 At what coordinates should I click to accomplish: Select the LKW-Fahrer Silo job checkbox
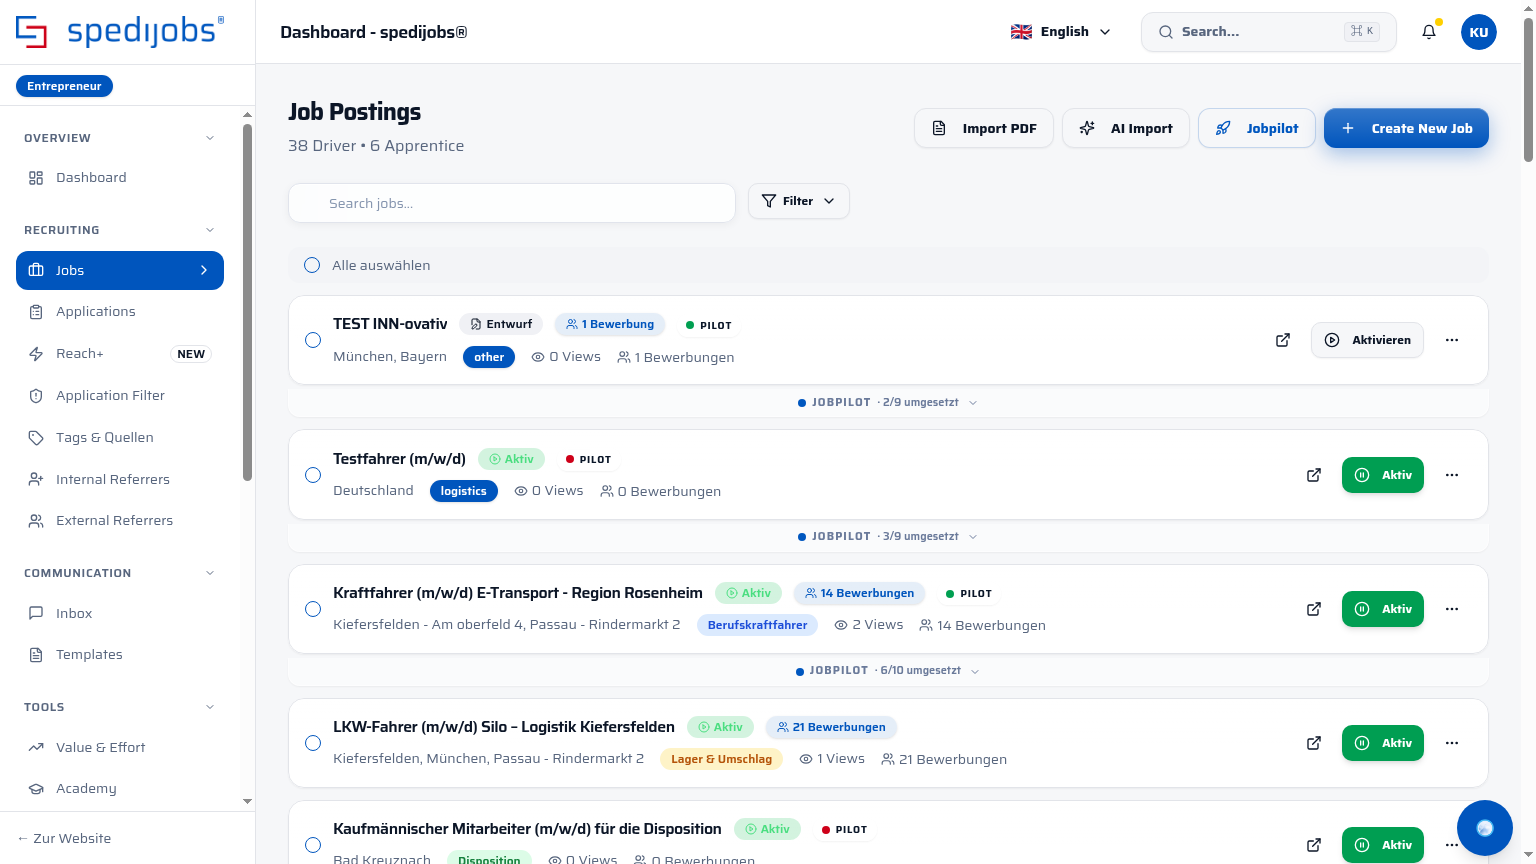(x=313, y=743)
